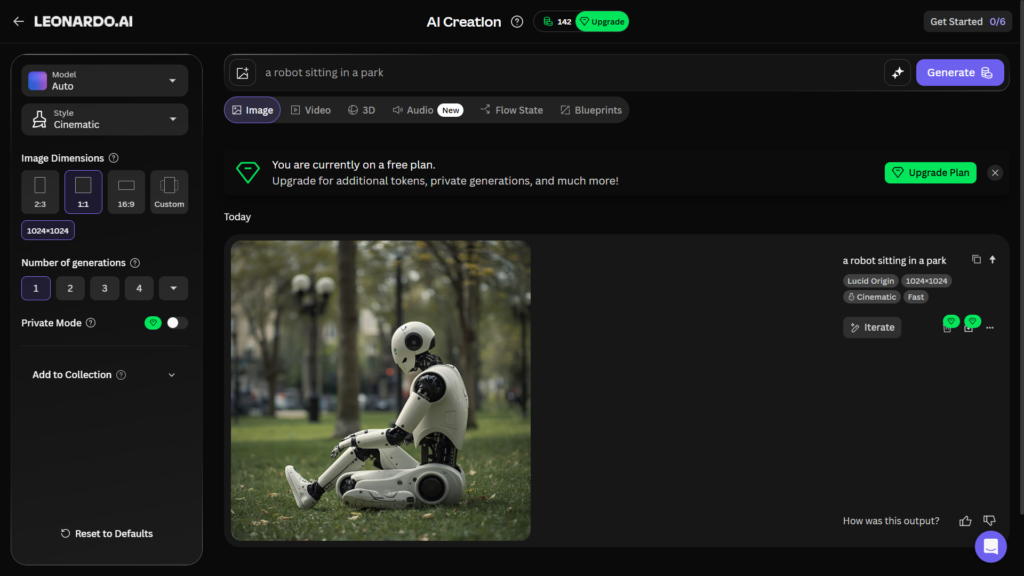
Task: Open the Model Auto dropdown
Action: [104, 80]
